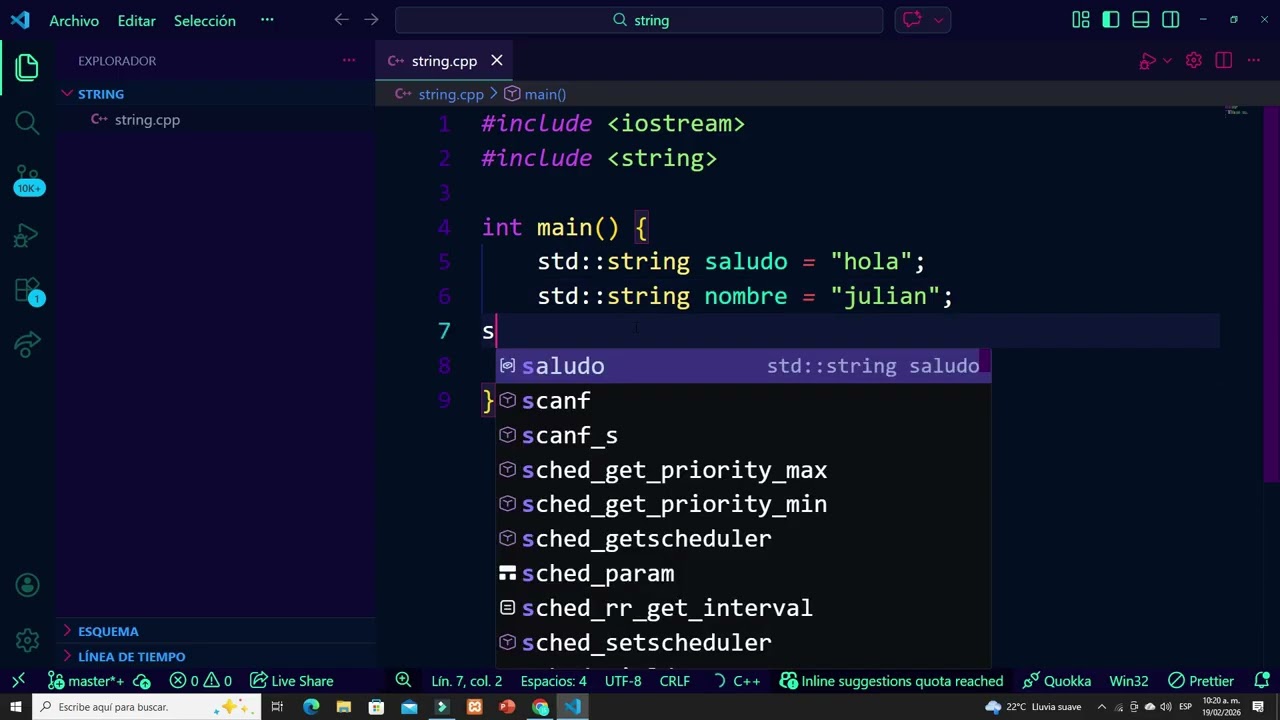
Task: Toggle the bottom panel visibility
Action: pyautogui.click(x=1141, y=20)
